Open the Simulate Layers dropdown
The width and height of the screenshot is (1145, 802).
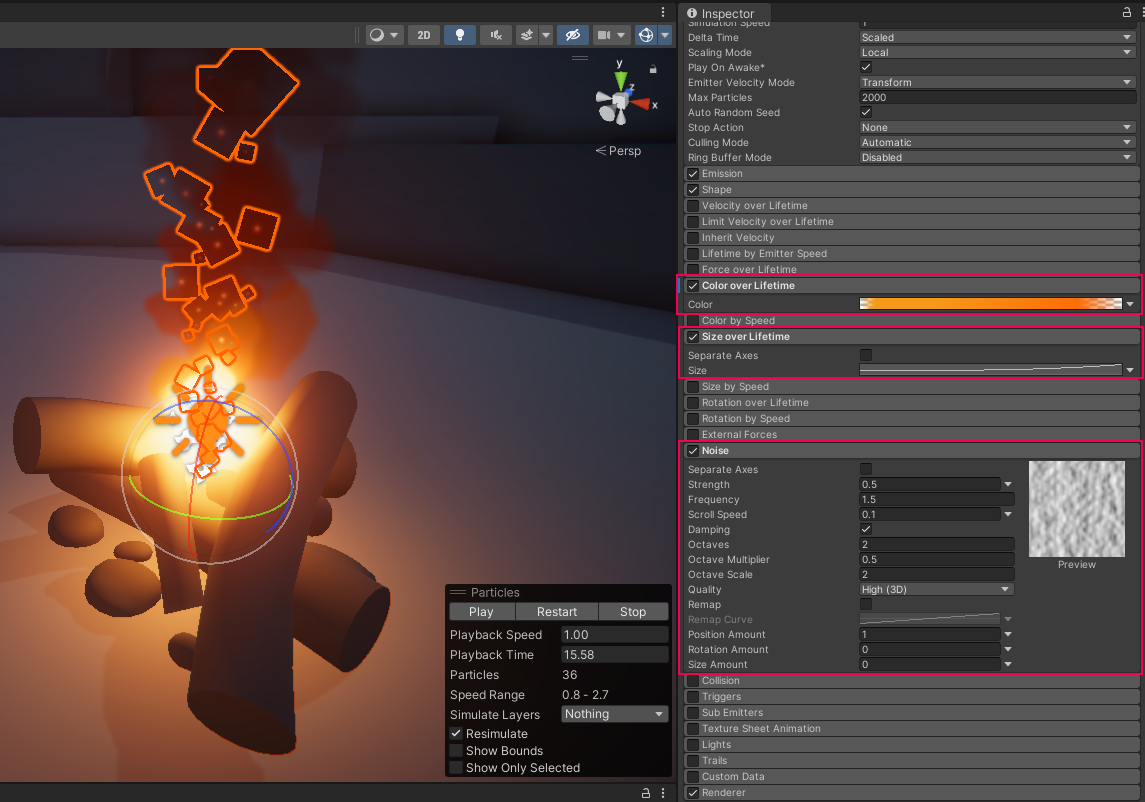pyautogui.click(x=614, y=714)
